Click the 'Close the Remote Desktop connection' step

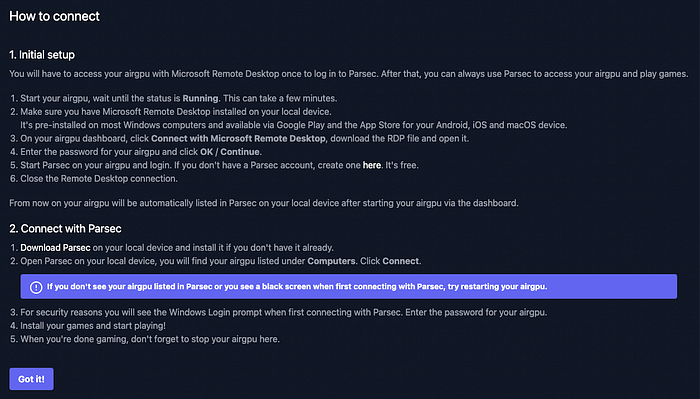click(99, 179)
